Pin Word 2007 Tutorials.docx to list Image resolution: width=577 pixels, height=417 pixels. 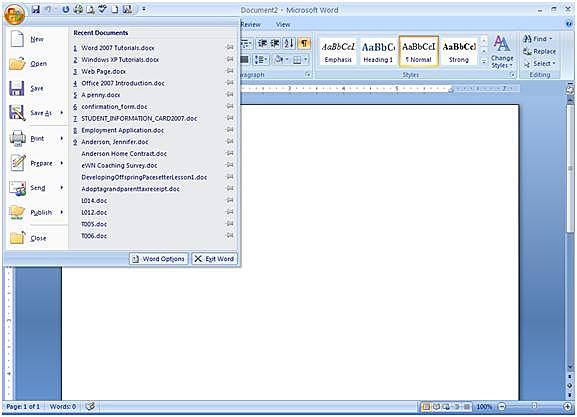point(230,47)
